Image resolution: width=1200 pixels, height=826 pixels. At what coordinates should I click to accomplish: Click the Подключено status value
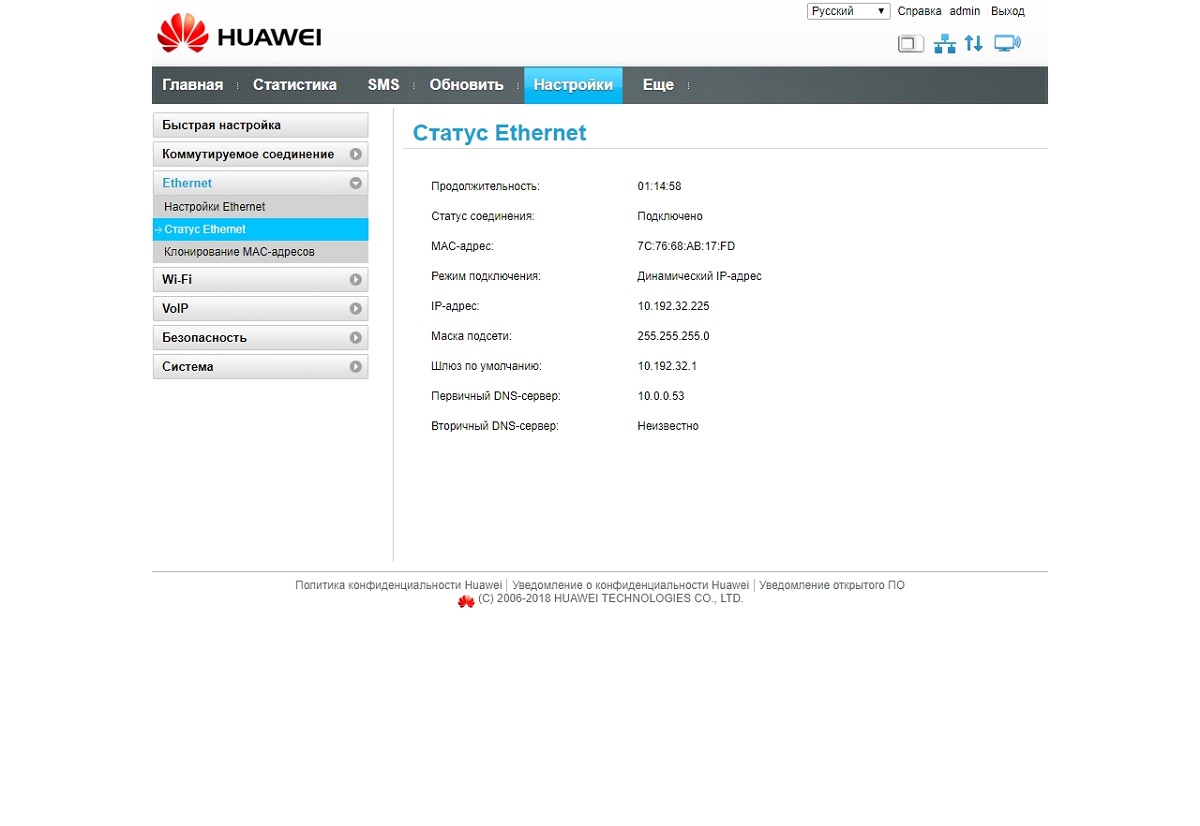670,216
